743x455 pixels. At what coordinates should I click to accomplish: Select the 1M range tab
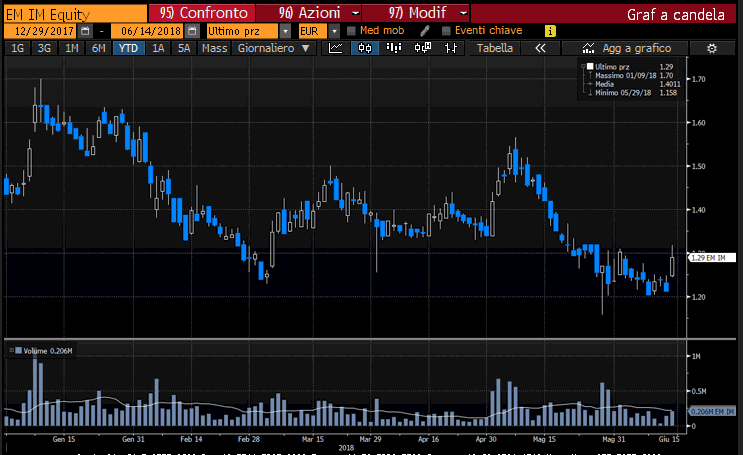(72, 48)
